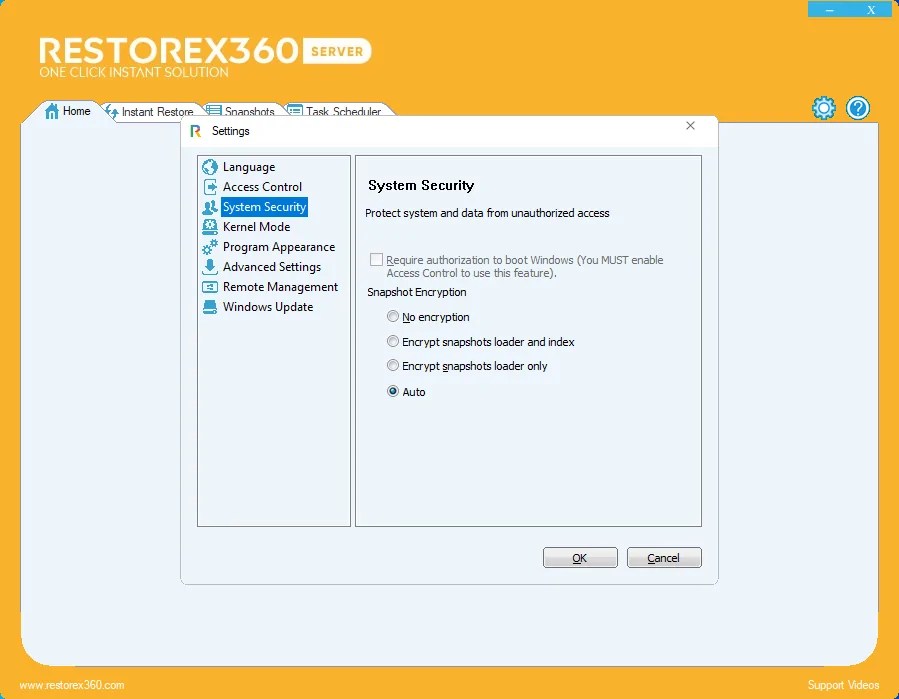Click the Home house icon
Image resolution: width=899 pixels, height=699 pixels.
point(52,111)
